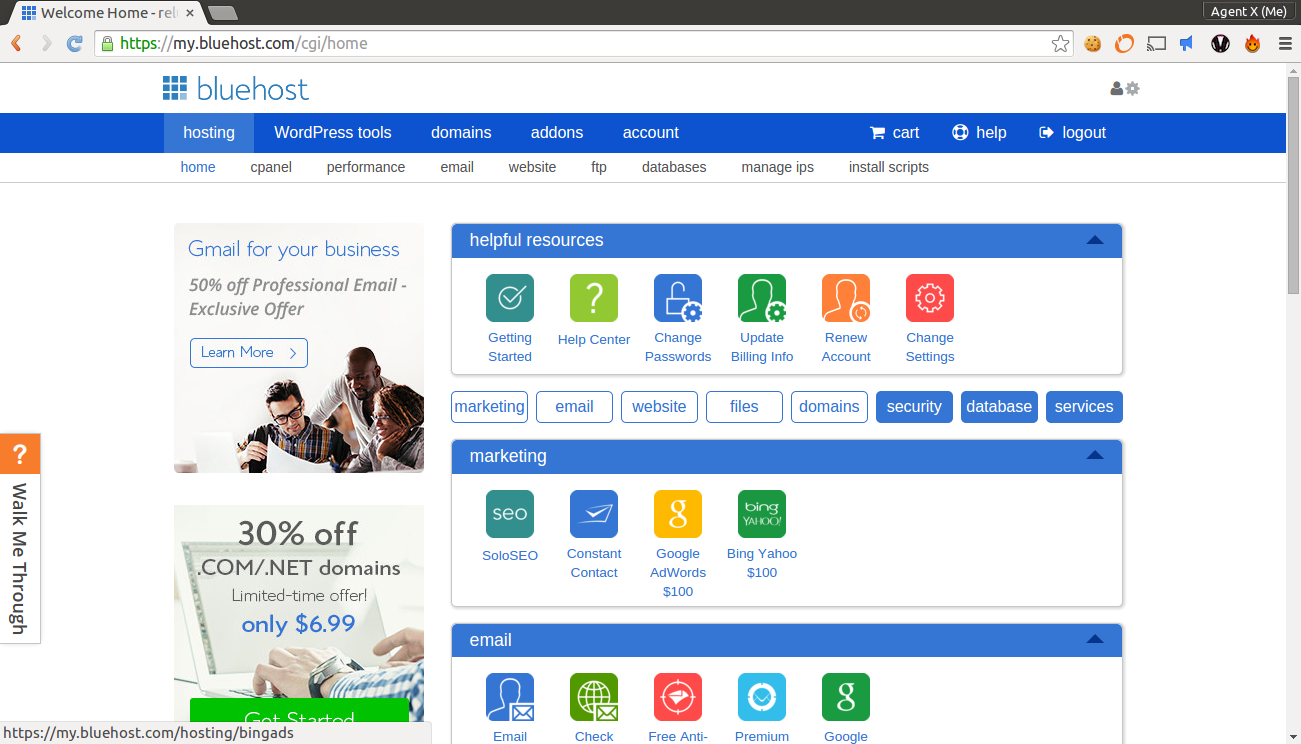Click Learn More on Gmail ad
The width and height of the screenshot is (1301, 744).
(249, 353)
